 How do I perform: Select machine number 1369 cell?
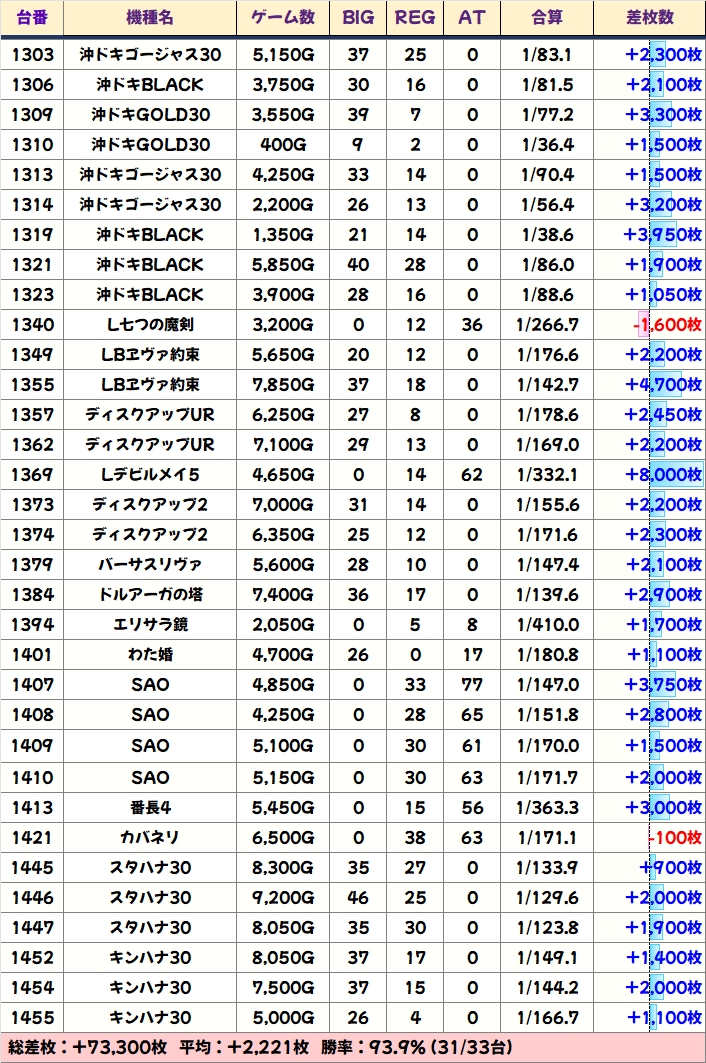(33, 475)
